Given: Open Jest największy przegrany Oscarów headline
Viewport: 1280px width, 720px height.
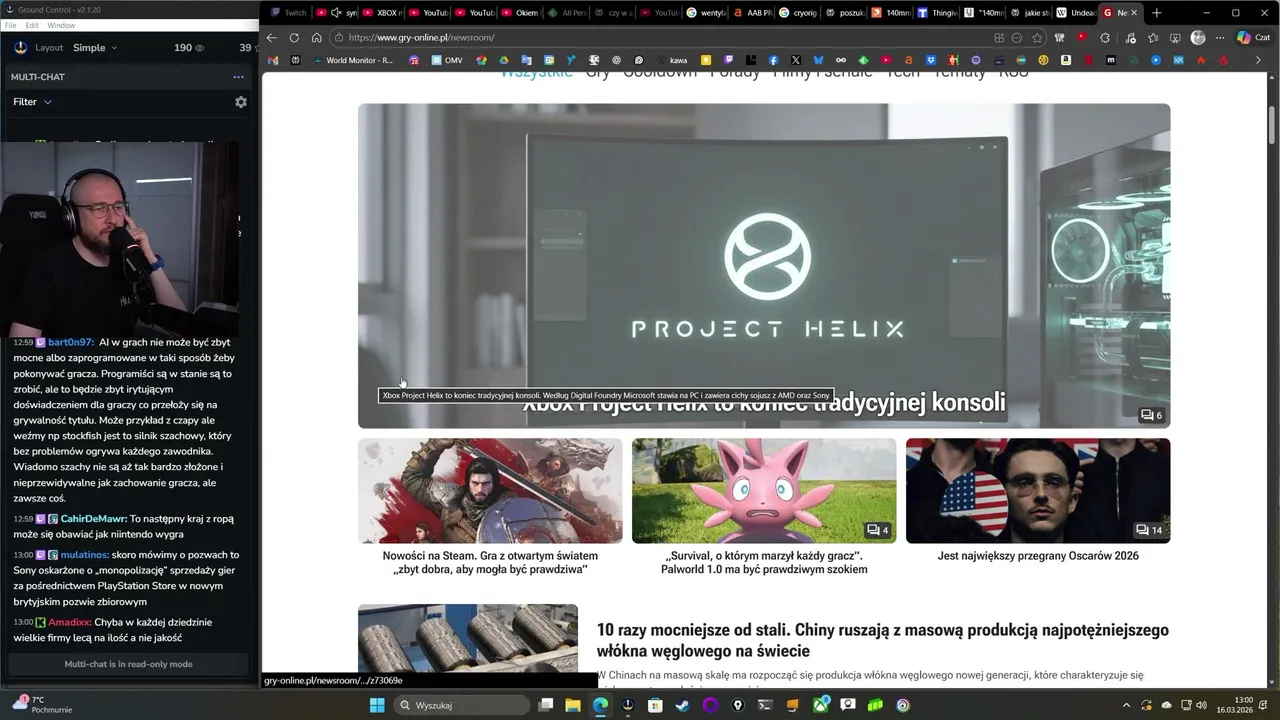Looking at the screenshot, I should [x=1038, y=556].
